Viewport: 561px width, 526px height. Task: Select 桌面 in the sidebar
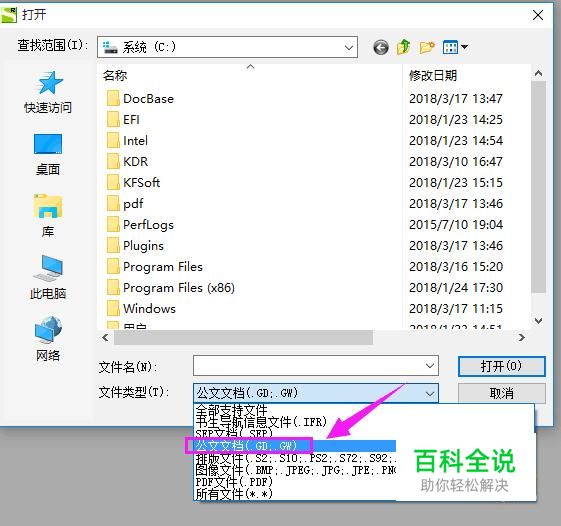tap(48, 155)
